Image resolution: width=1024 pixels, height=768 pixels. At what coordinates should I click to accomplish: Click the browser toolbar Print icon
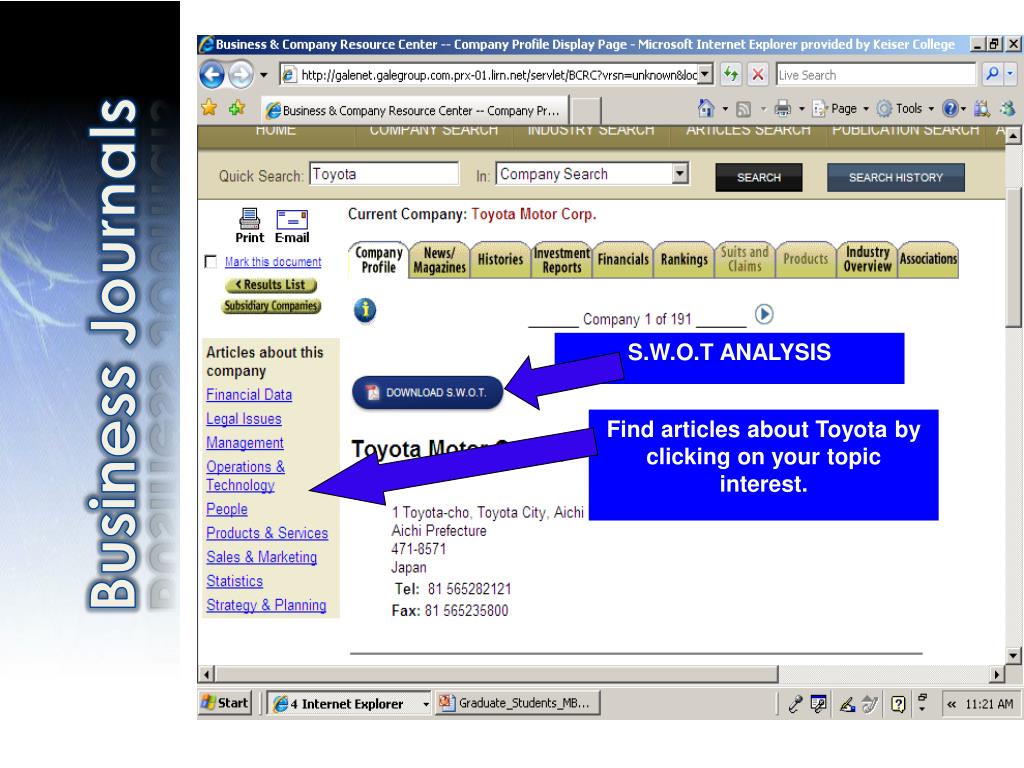pos(782,108)
